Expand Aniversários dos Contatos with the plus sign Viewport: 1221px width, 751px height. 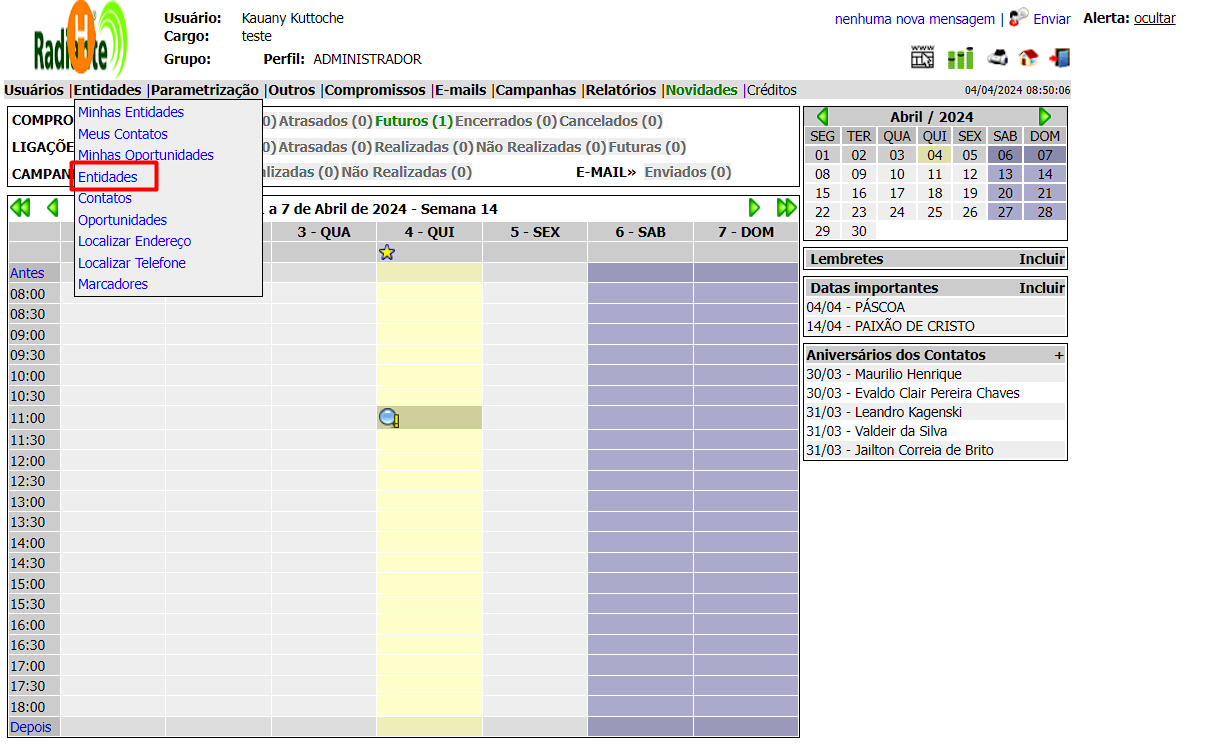(1059, 355)
